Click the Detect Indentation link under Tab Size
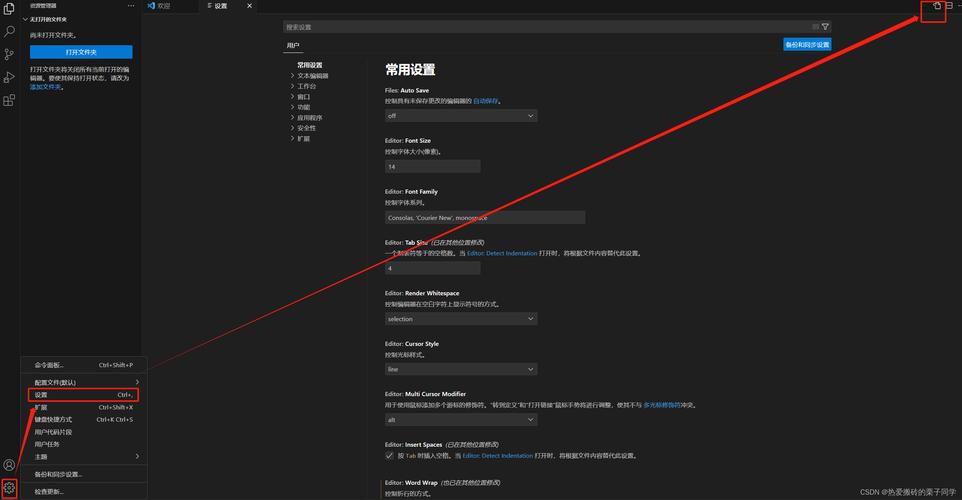The width and height of the screenshot is (962, 500). (x=502, y=253)
